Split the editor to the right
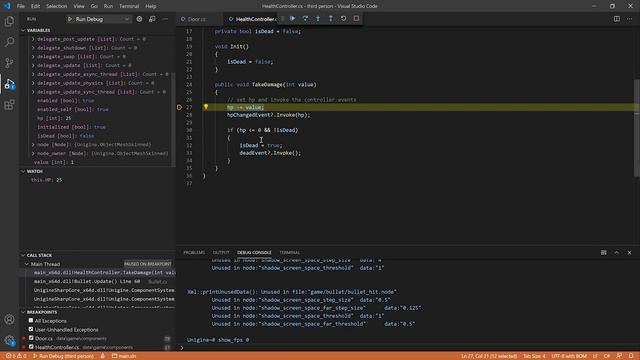Screen dimensions: 640x360 617,19
